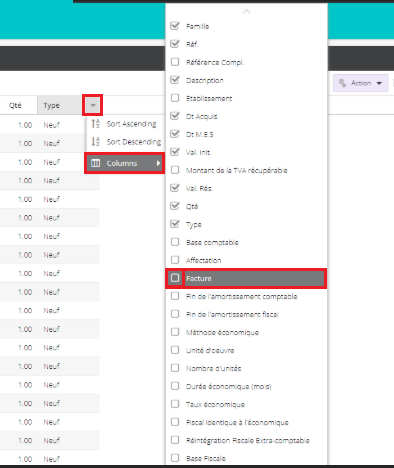394x468 pixels.
Task: Select the Affectation label in column list
Action: [x=203, y=260]
